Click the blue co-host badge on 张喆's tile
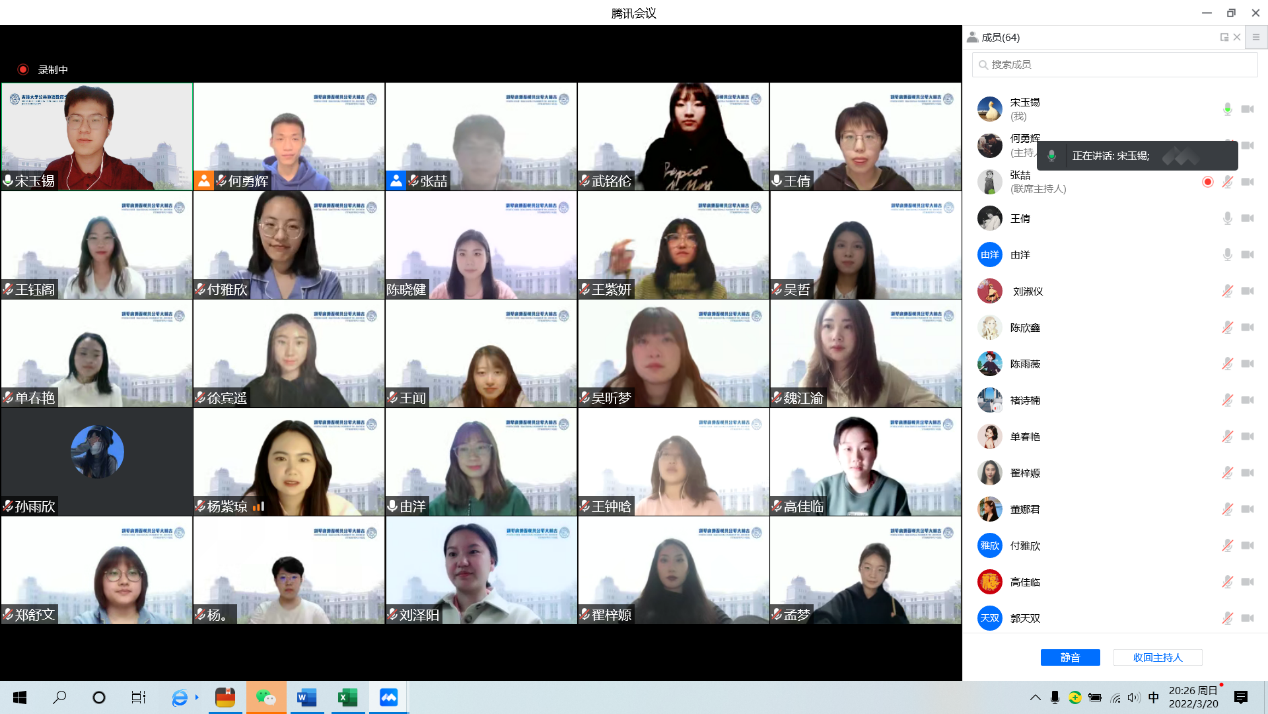 (x=396, y=181)
